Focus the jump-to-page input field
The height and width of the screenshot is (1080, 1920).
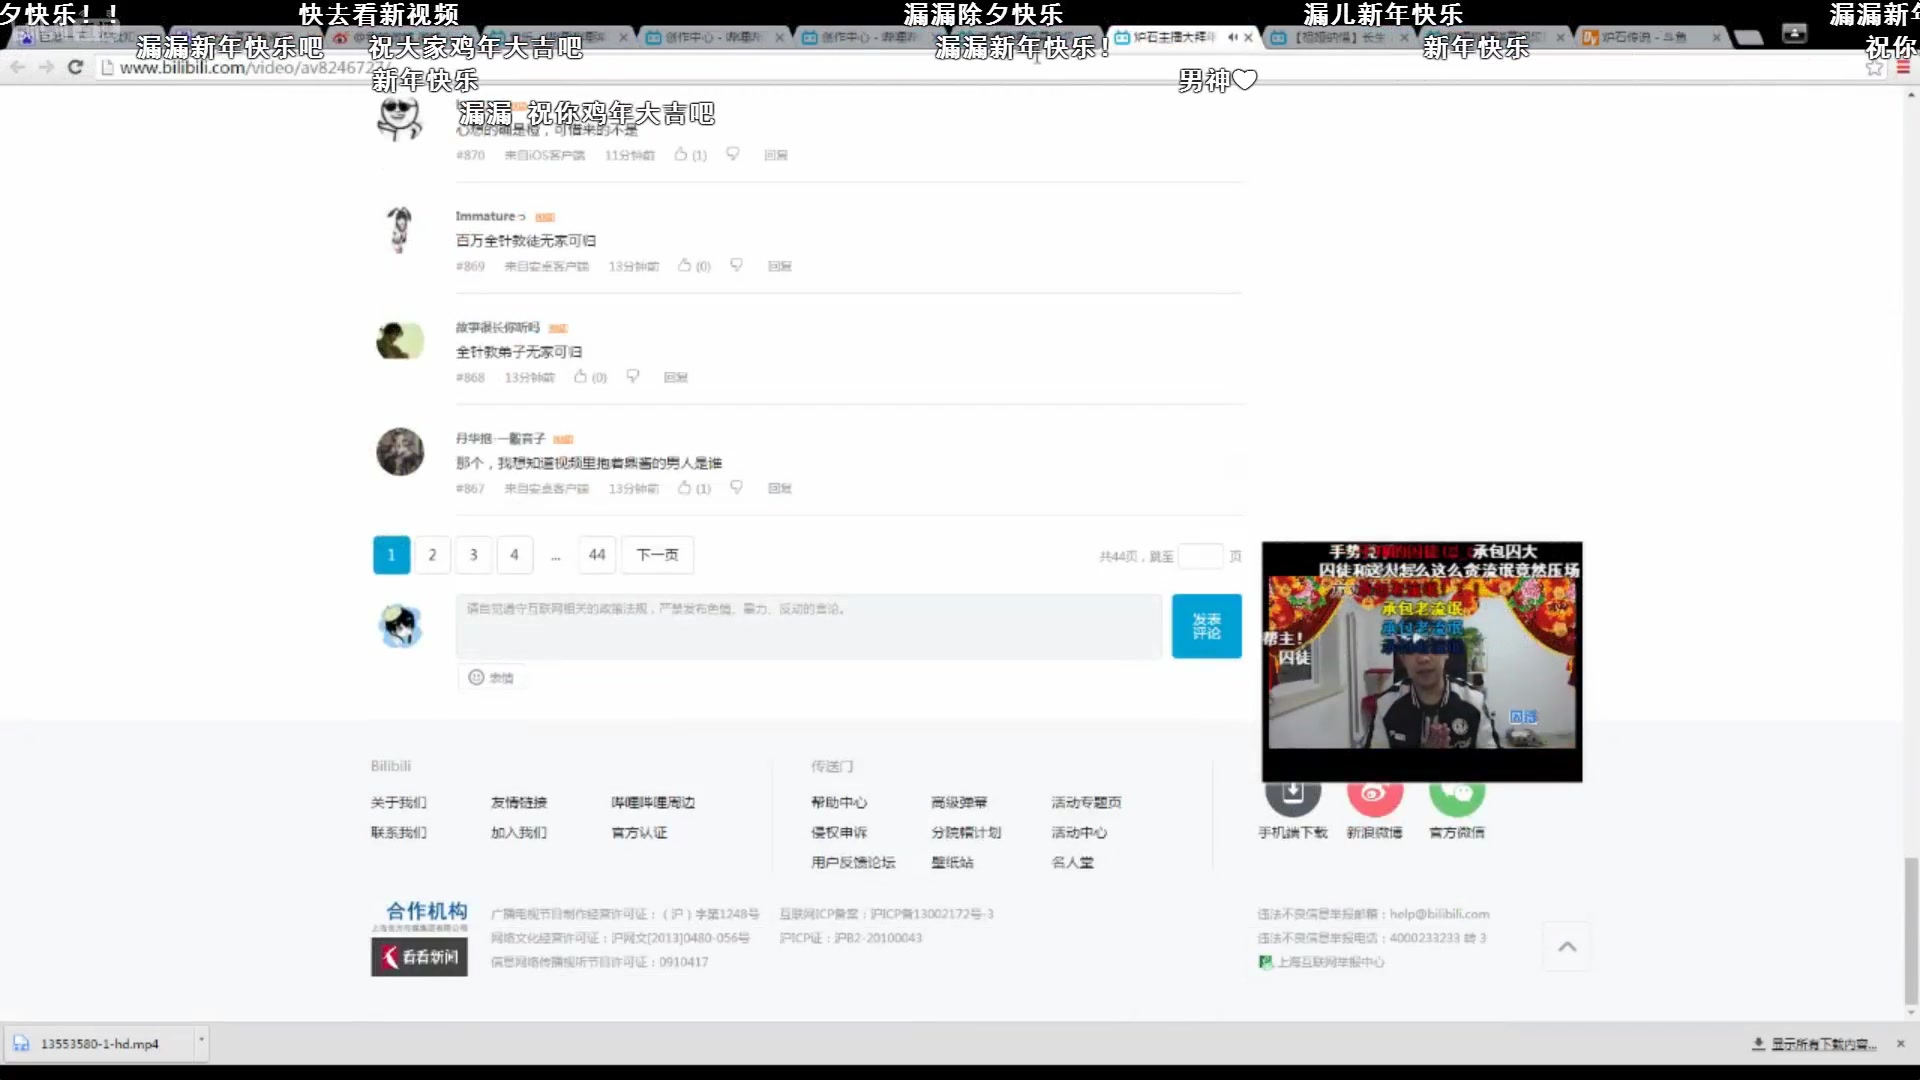point(1200,556)
